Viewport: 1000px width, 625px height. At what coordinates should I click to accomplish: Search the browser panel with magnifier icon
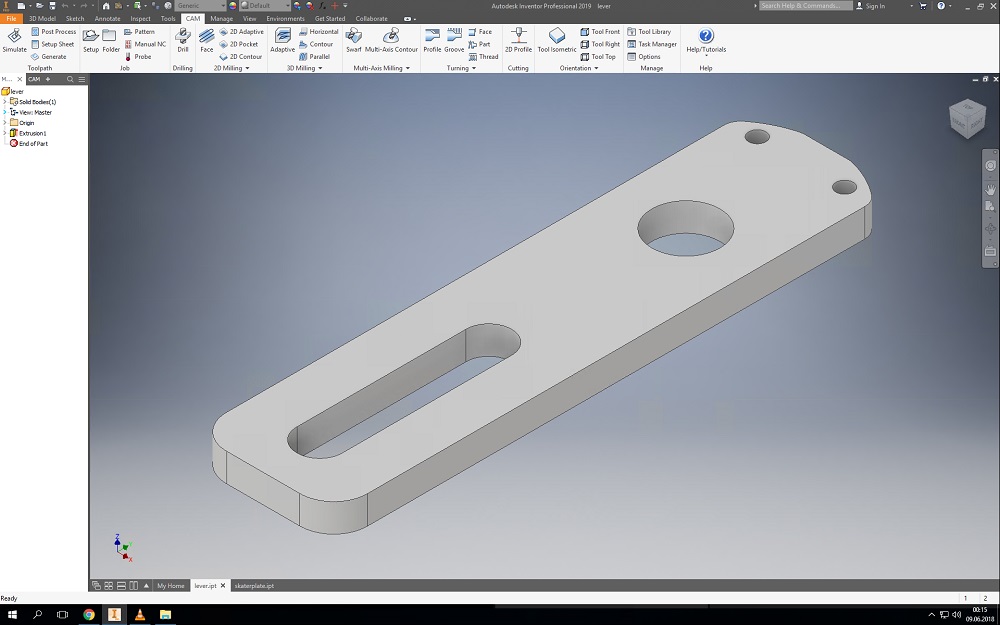point(70,79)
